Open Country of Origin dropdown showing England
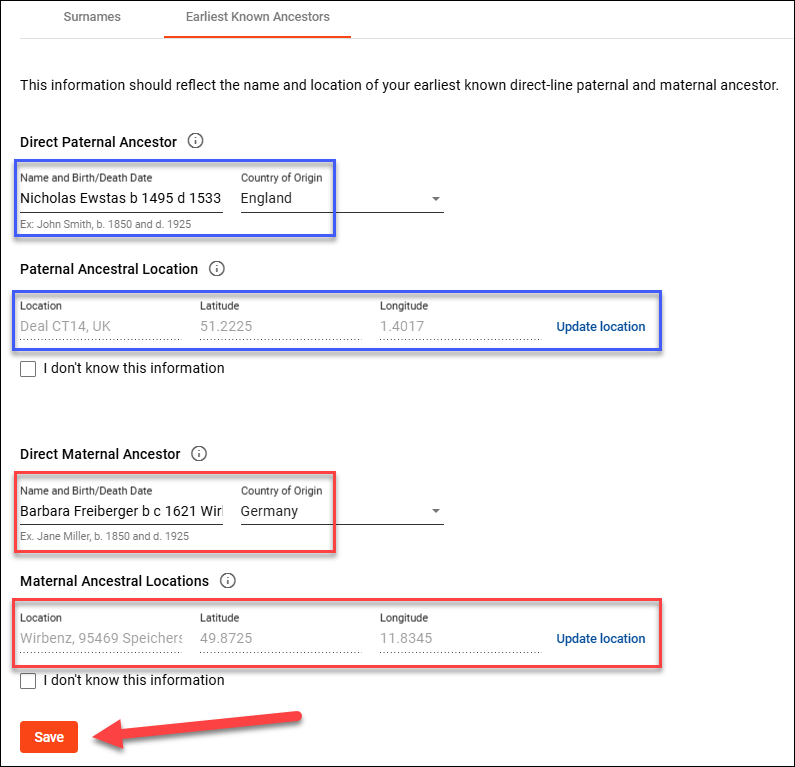 click(341, 198)
